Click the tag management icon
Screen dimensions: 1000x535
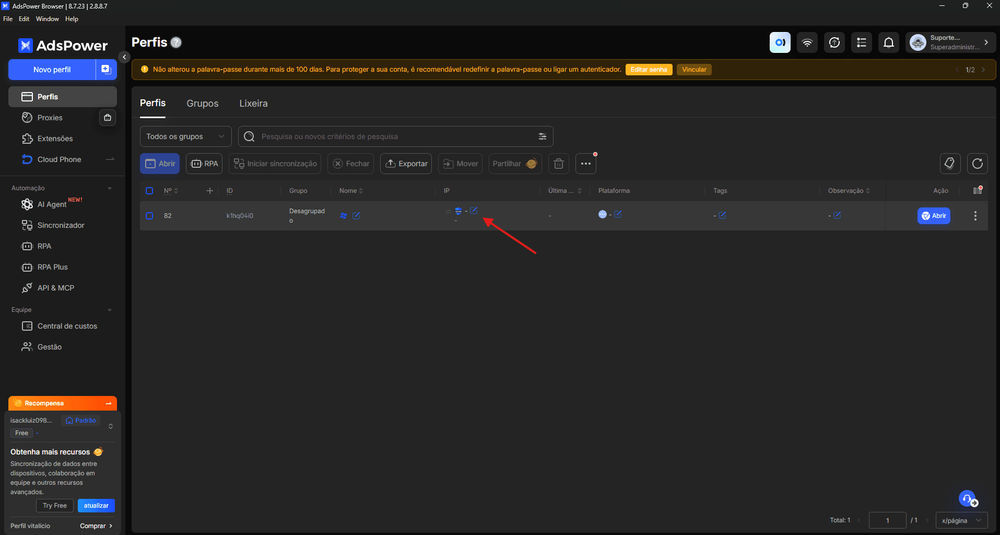pyautogui.click(x=950, y=164)
